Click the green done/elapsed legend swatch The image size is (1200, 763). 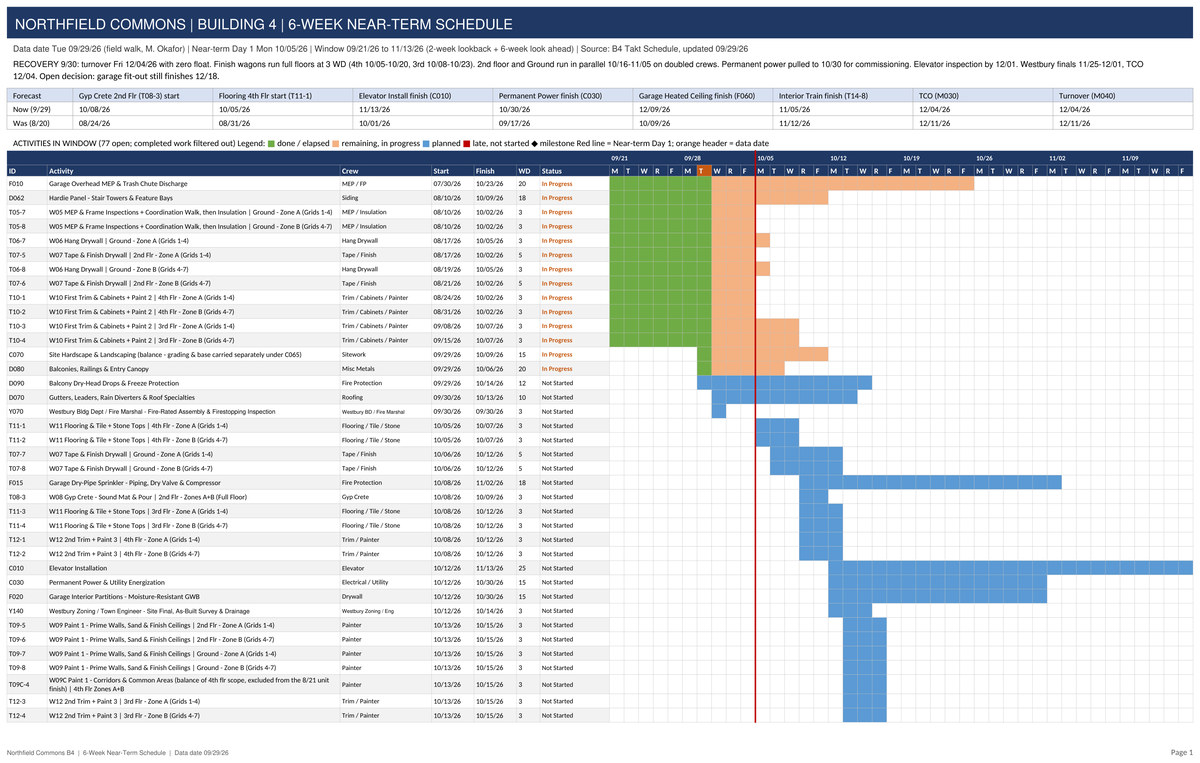click(271, 143)
